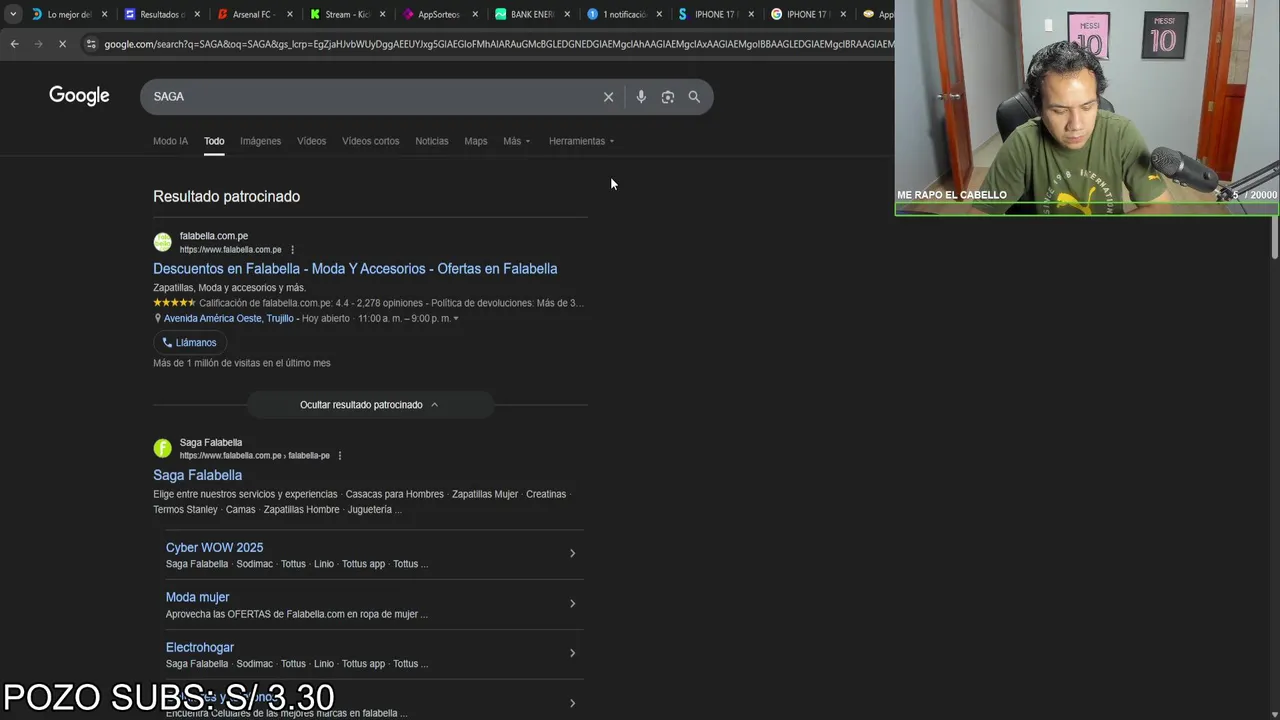Switch to the 'AppSorteos' tab
The image size is (1280, 720).
click(438, 15)
